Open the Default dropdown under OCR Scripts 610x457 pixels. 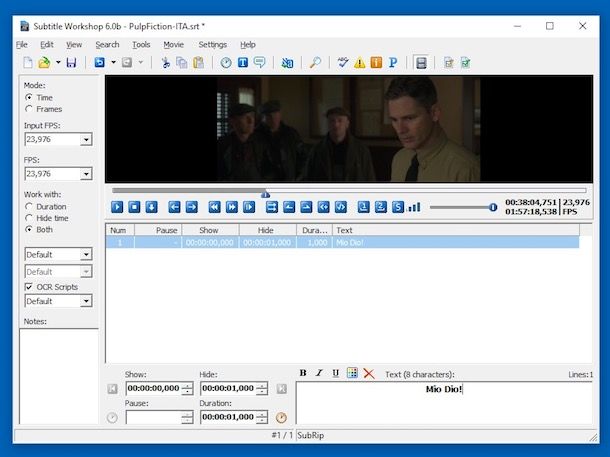[86, 301]
